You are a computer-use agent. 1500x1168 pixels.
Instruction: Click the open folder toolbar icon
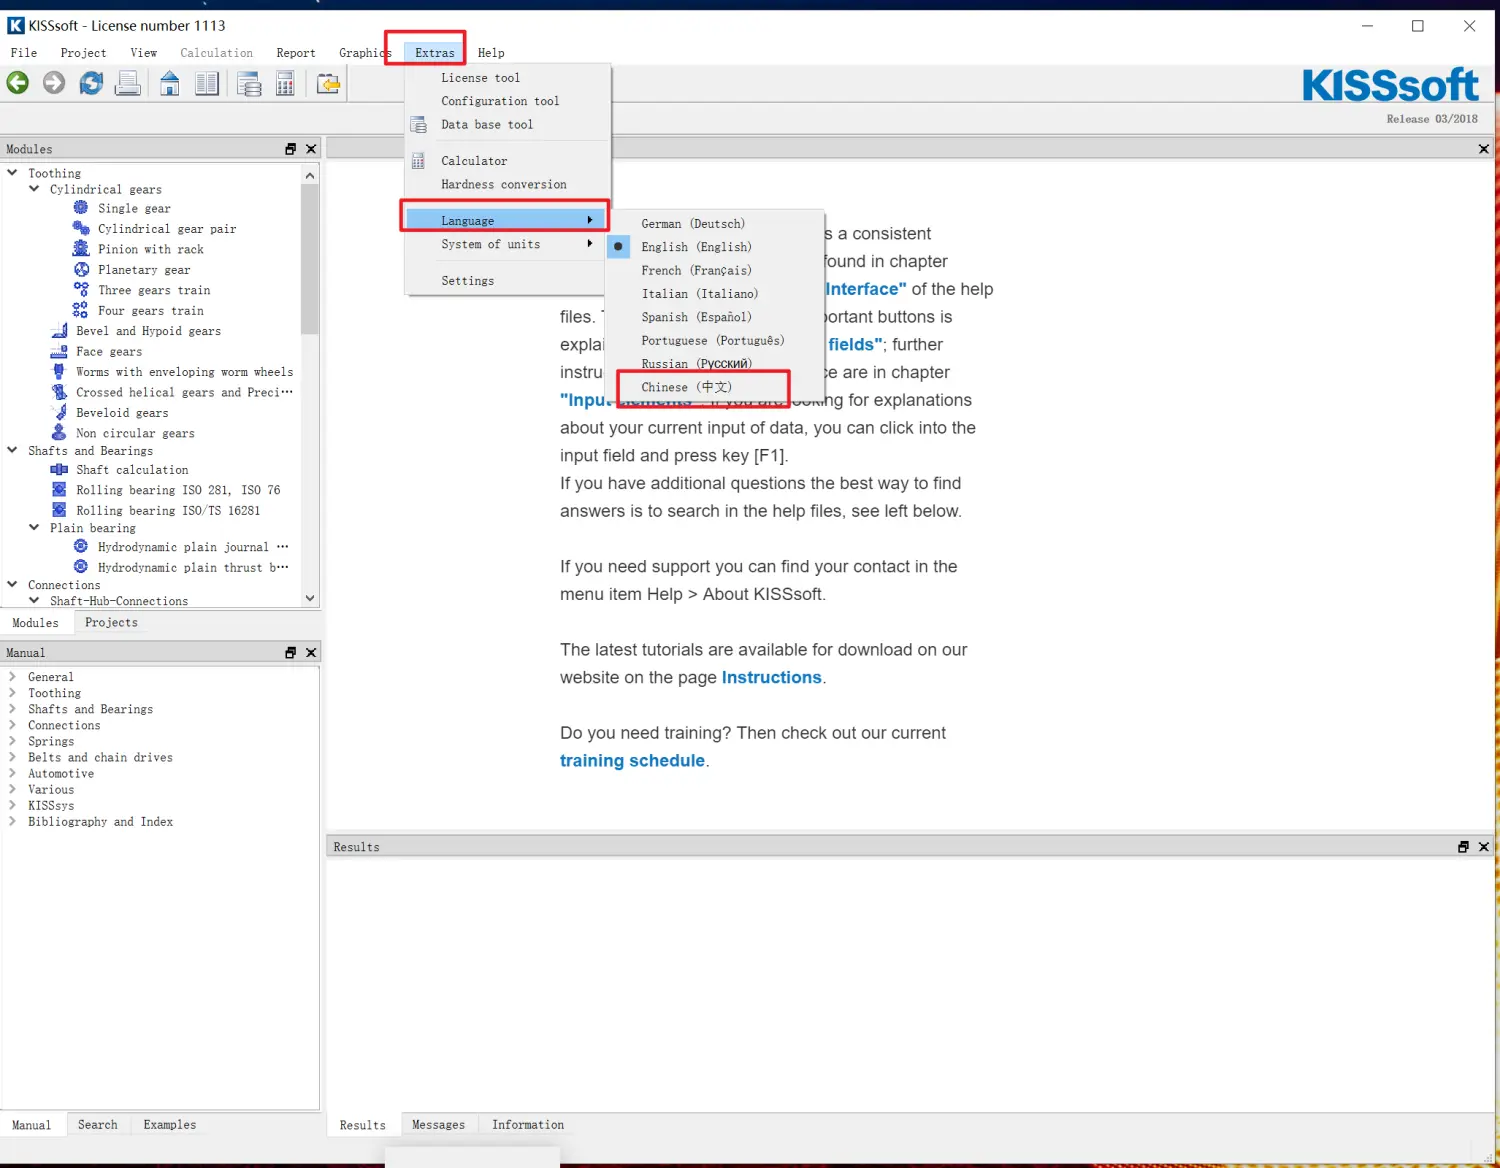(x=328, y=83)
